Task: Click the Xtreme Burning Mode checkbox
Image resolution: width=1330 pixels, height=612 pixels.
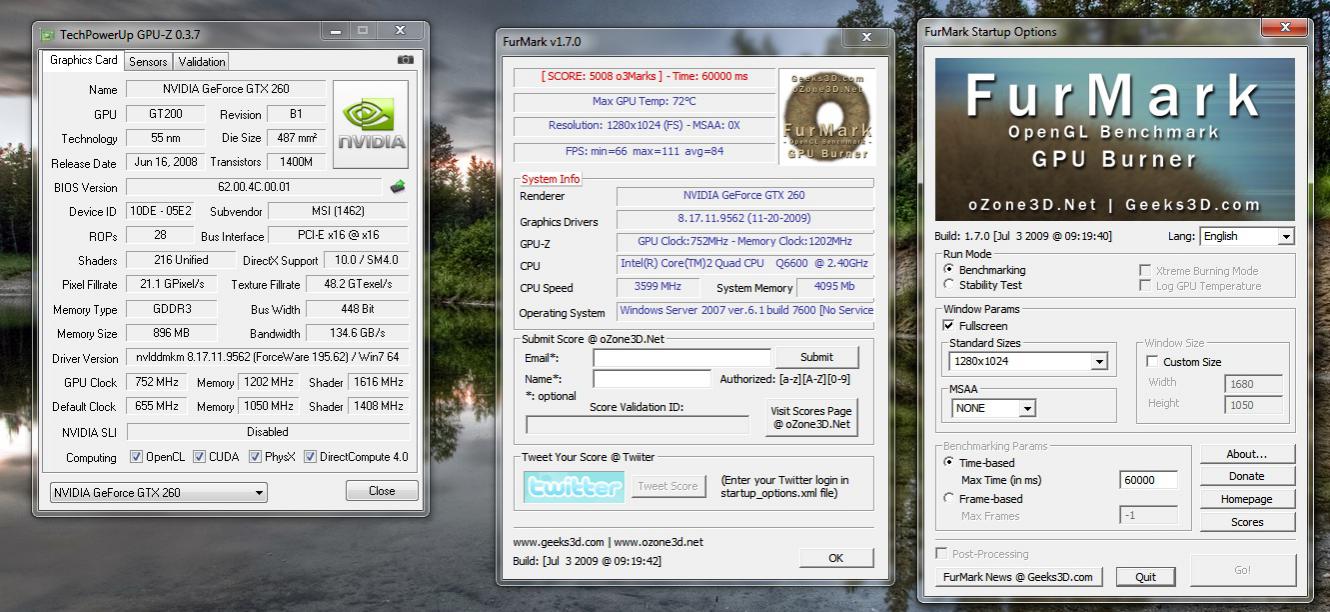Action: (1145, 271)
